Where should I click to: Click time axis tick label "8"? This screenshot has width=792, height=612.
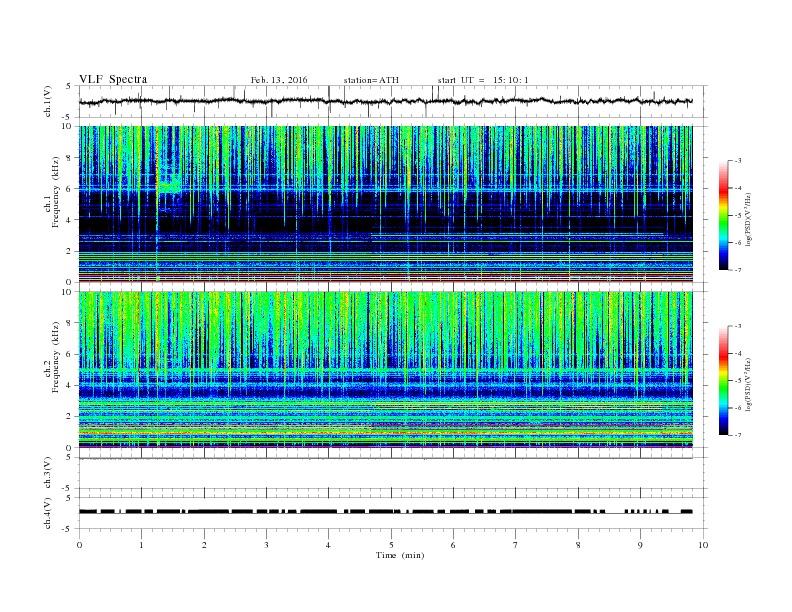pos(578,545)
